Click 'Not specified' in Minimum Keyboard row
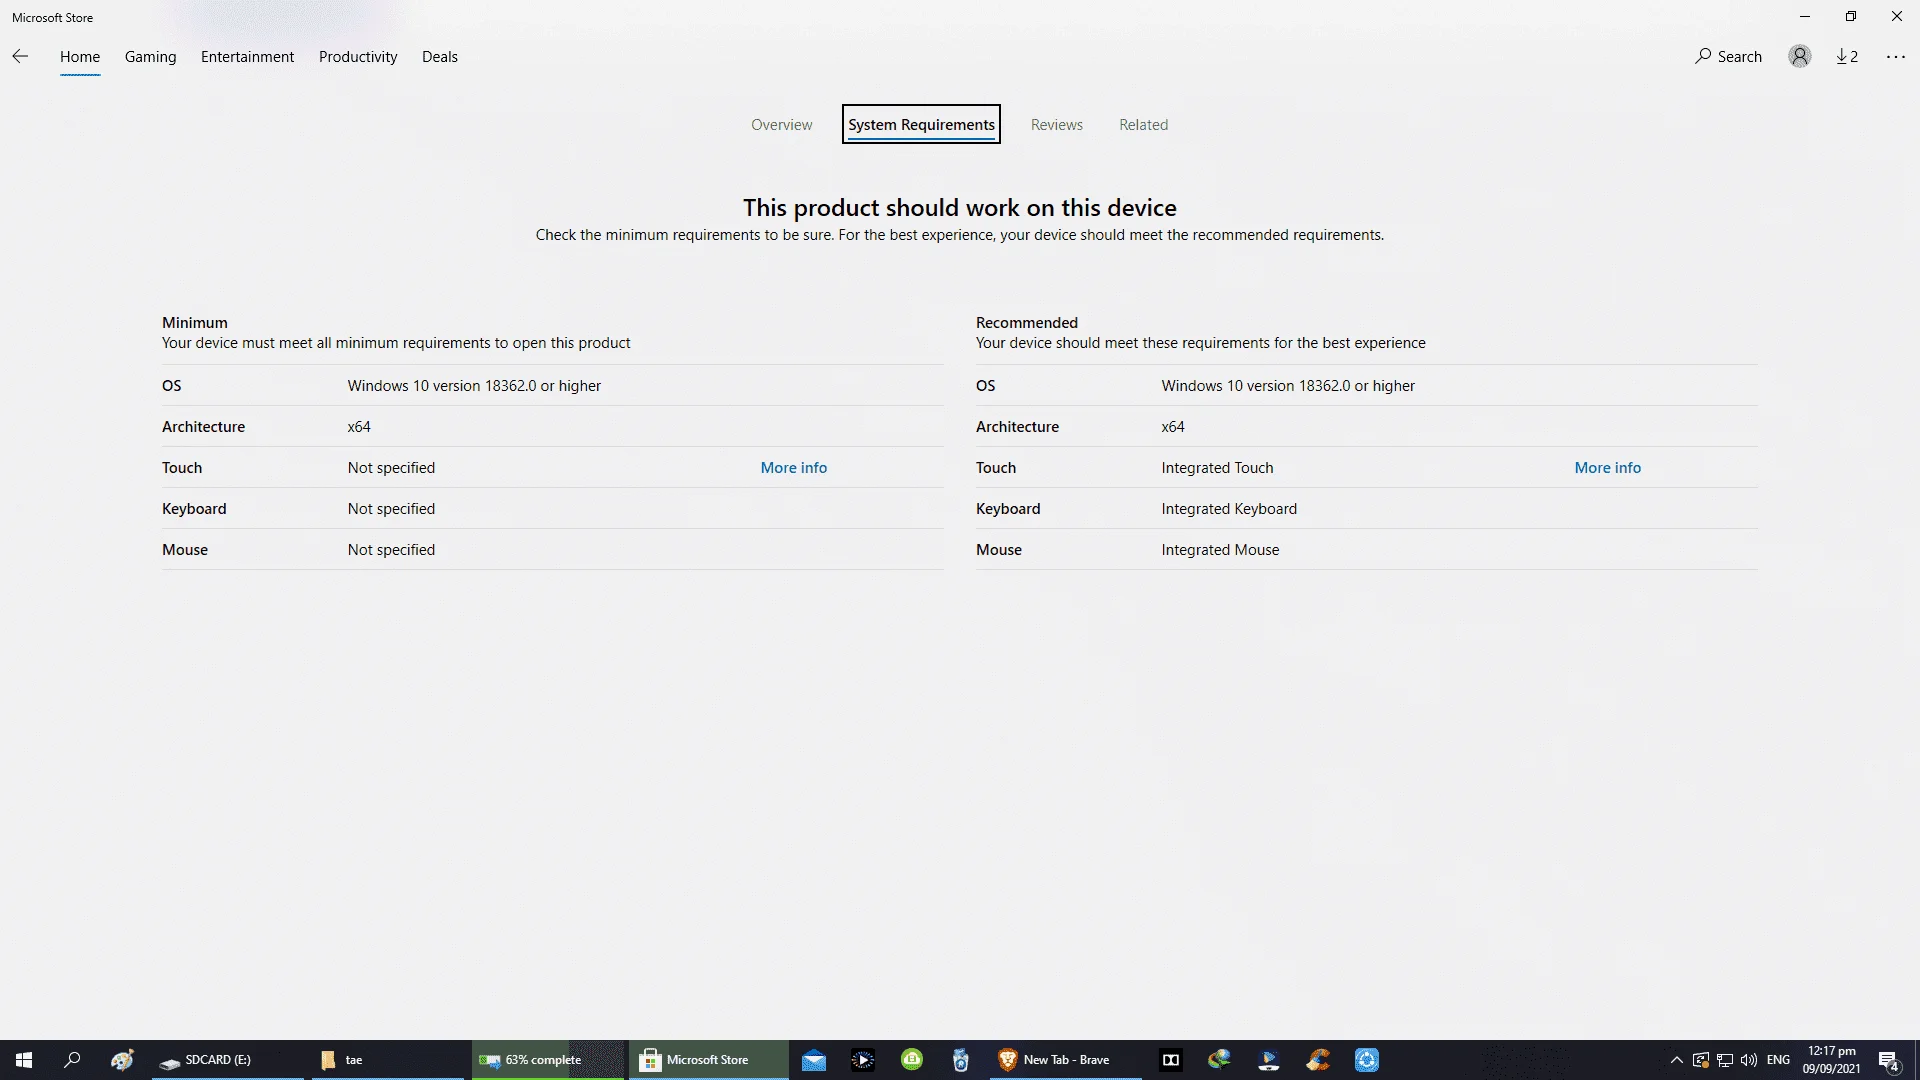Viewport: 1920px width, 1080px height. point(391,509)
